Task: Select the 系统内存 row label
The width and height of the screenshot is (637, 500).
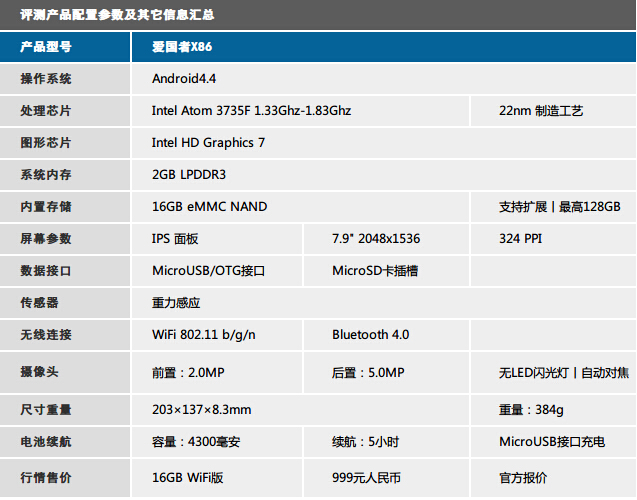Action: pos(46,175)
